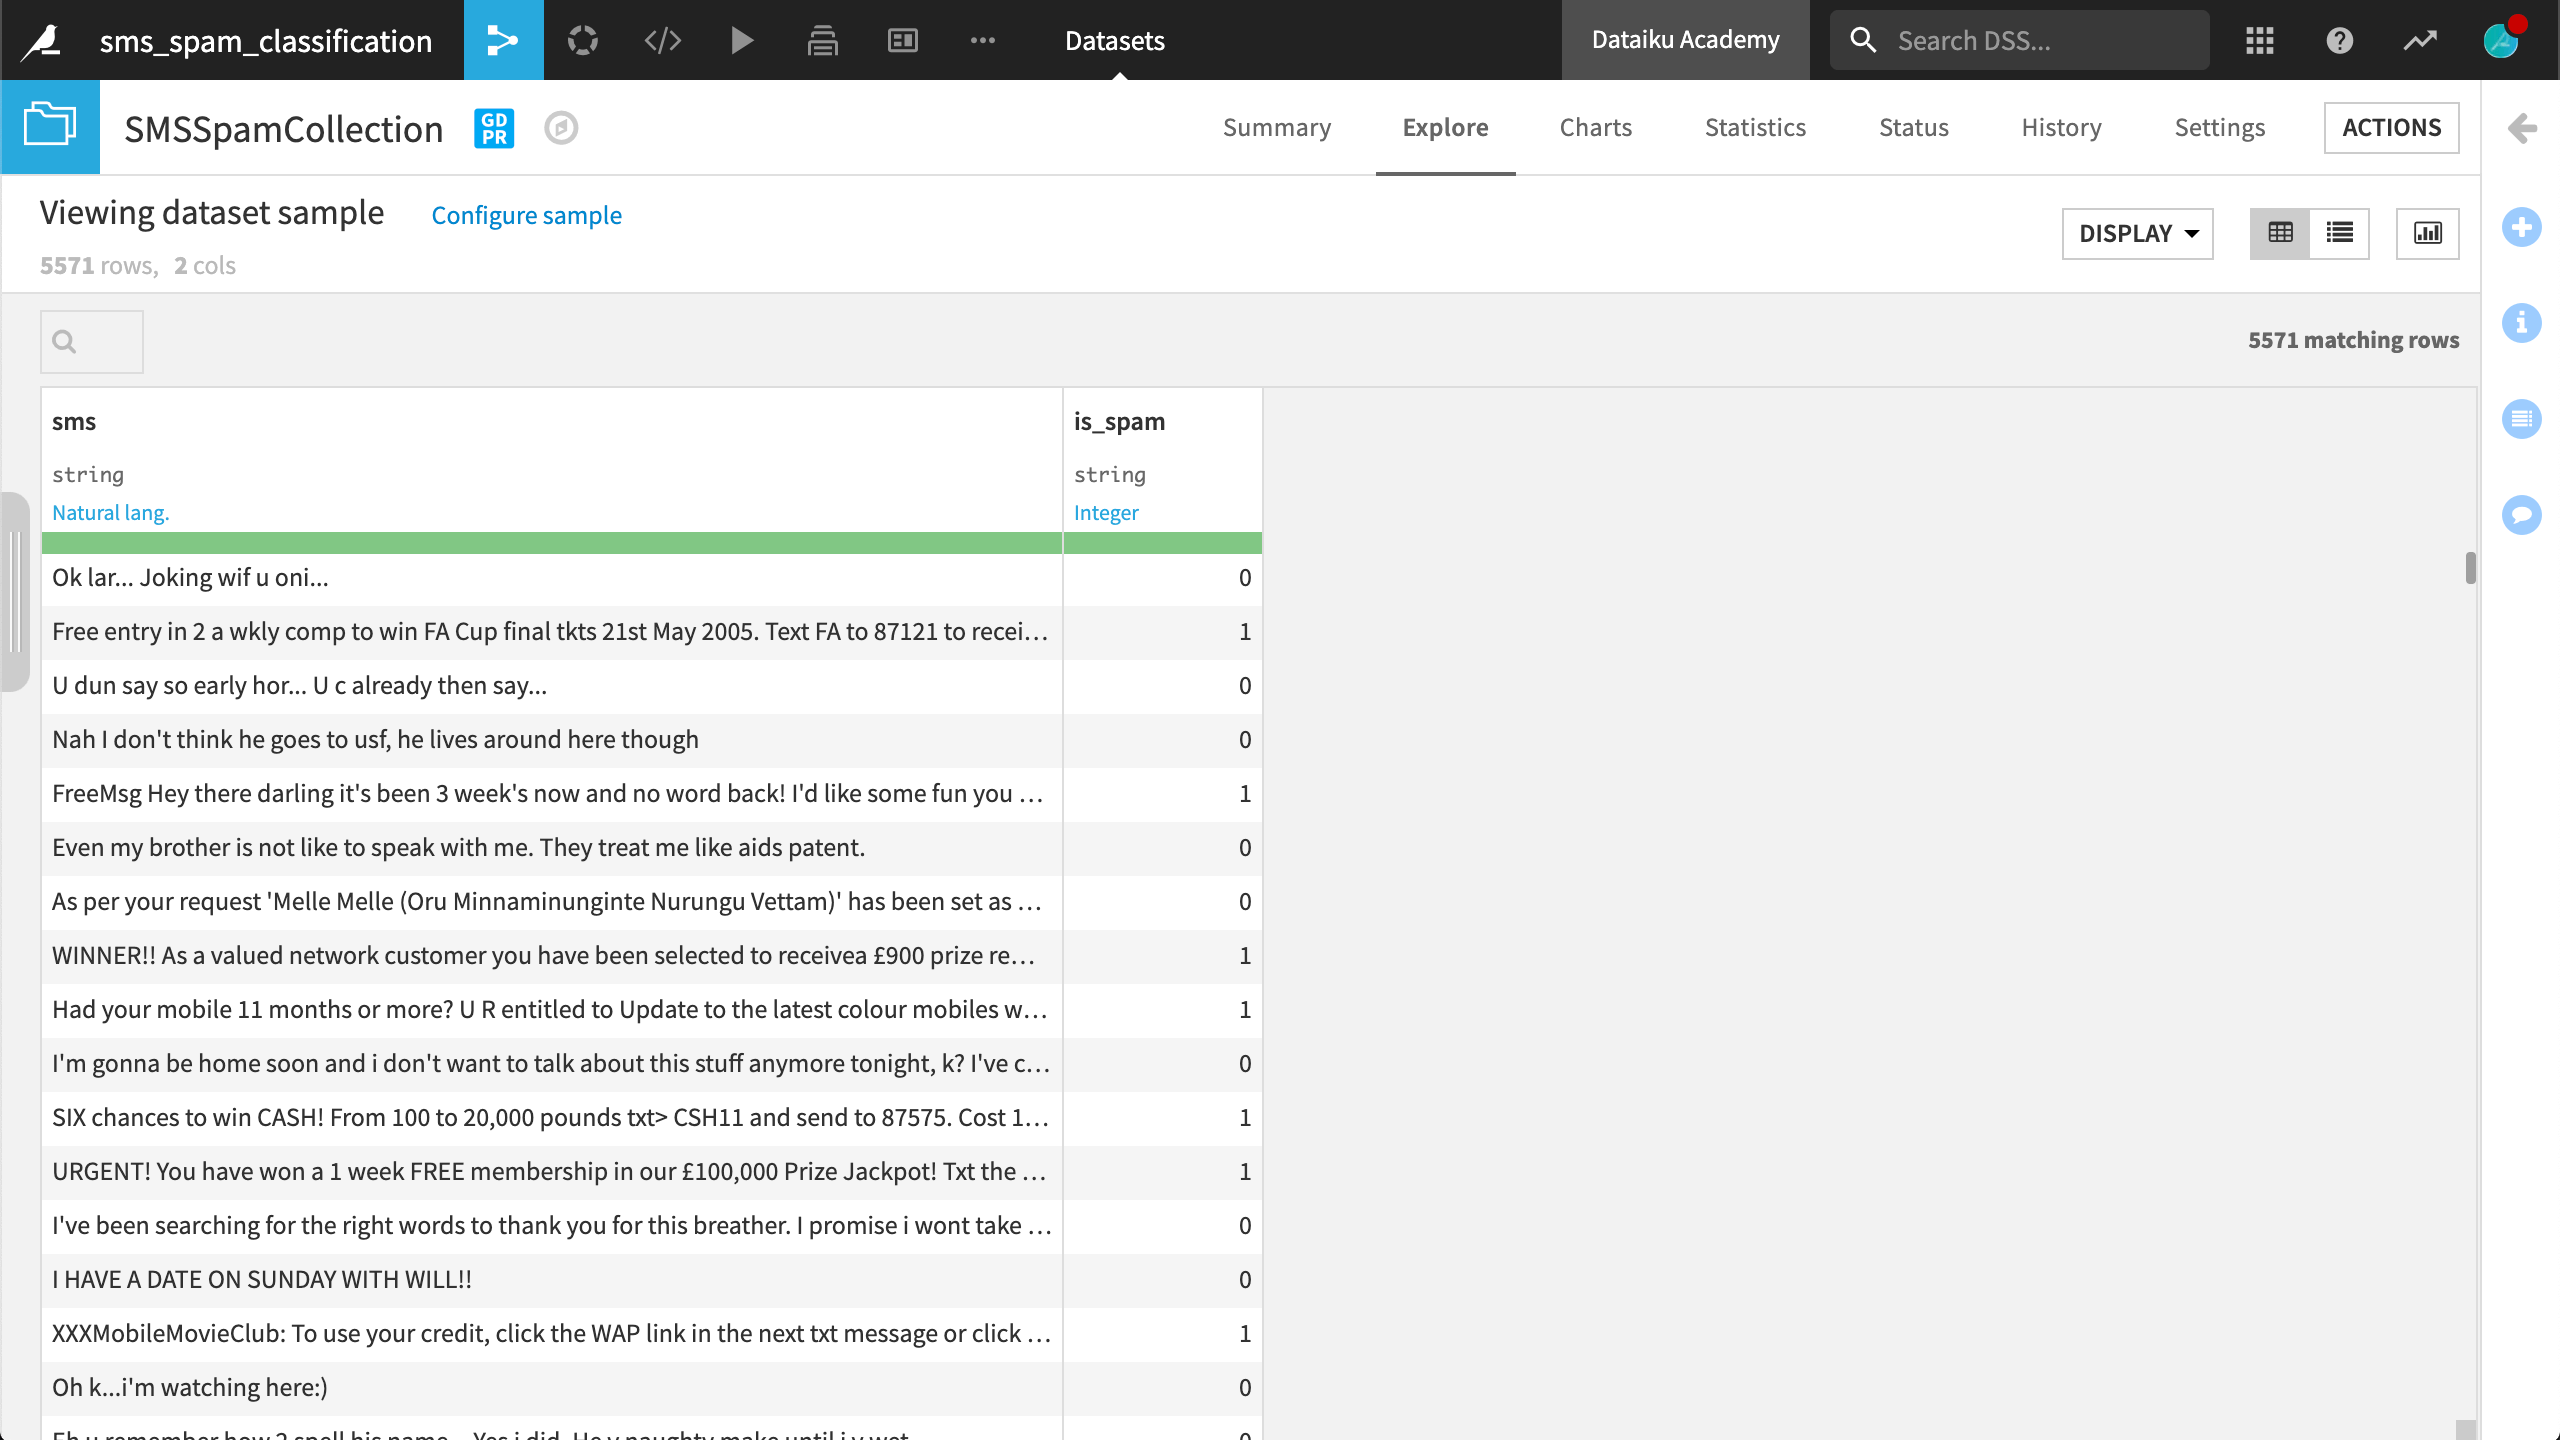Click the ACTIONS button
This screenshot has width=2560, height=1440.
2391,127
